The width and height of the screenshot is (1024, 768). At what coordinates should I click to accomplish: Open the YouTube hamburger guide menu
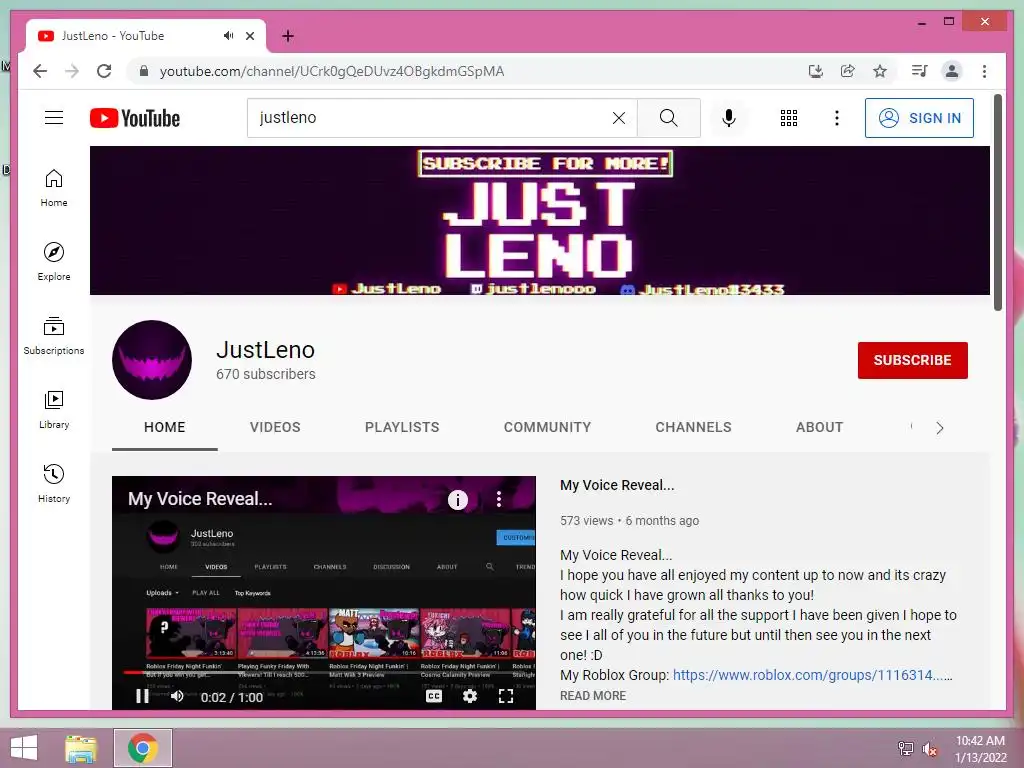click(54, 118)
